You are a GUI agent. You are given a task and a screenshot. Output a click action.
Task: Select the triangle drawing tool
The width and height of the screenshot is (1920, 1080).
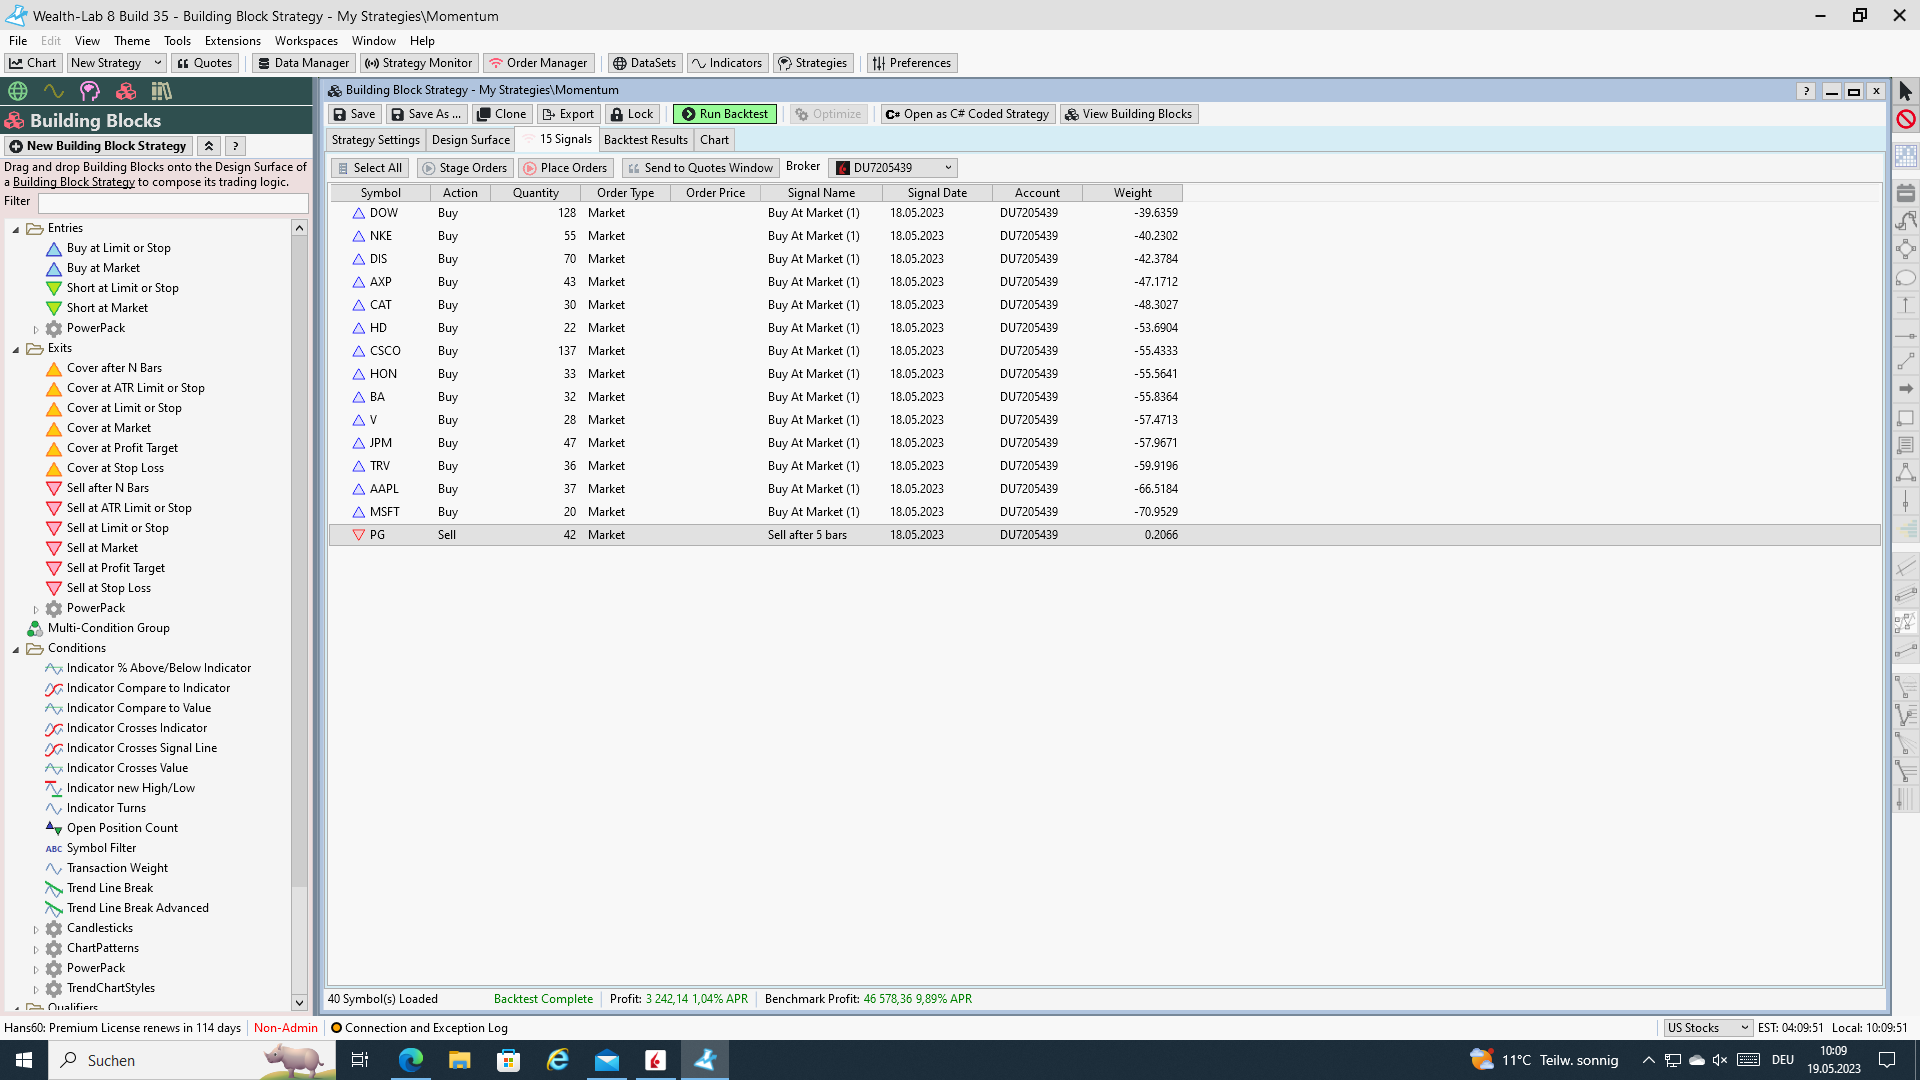pyautogui.click(x=1906, y=473)
